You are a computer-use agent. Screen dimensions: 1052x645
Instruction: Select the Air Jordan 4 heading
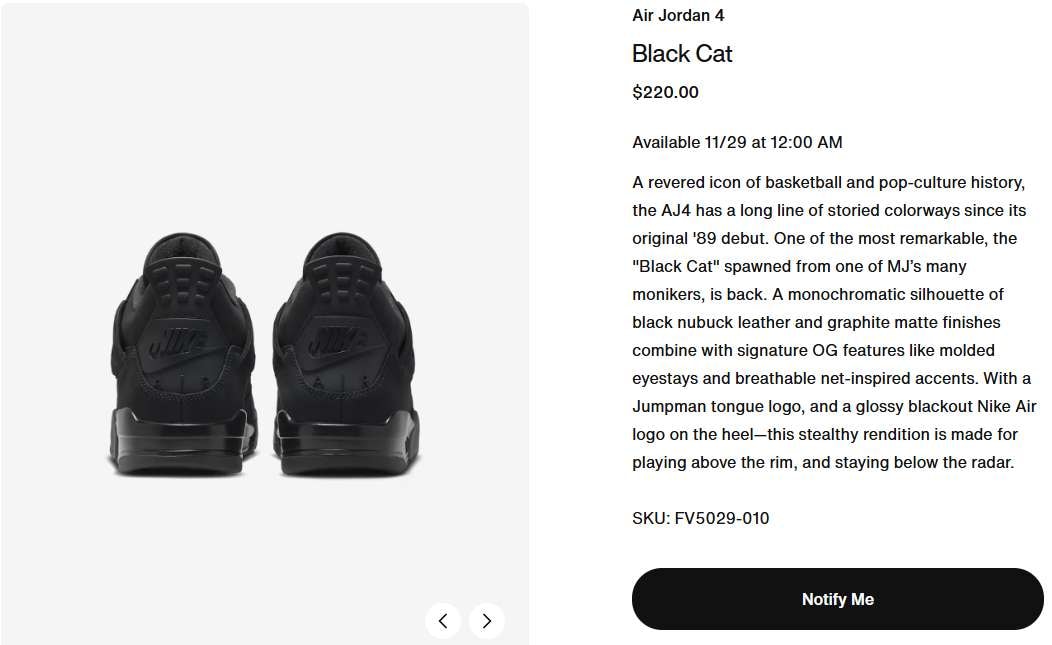[678, 16]
